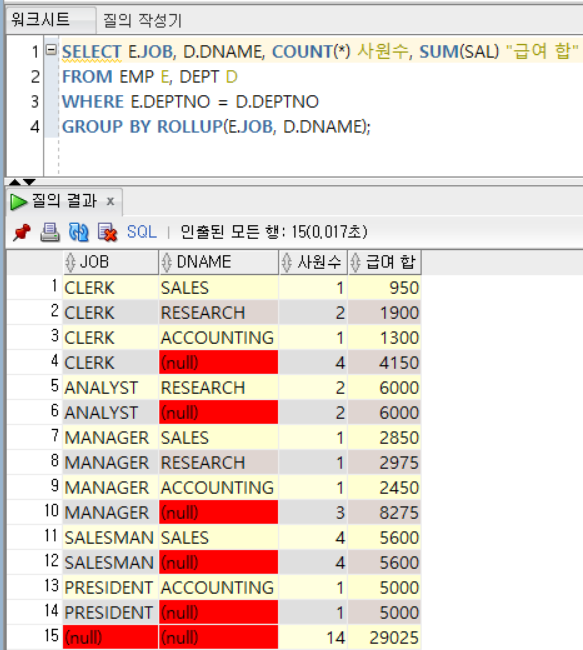
Task: Switch to the 워크시트 tab
Action: [50, 19]
